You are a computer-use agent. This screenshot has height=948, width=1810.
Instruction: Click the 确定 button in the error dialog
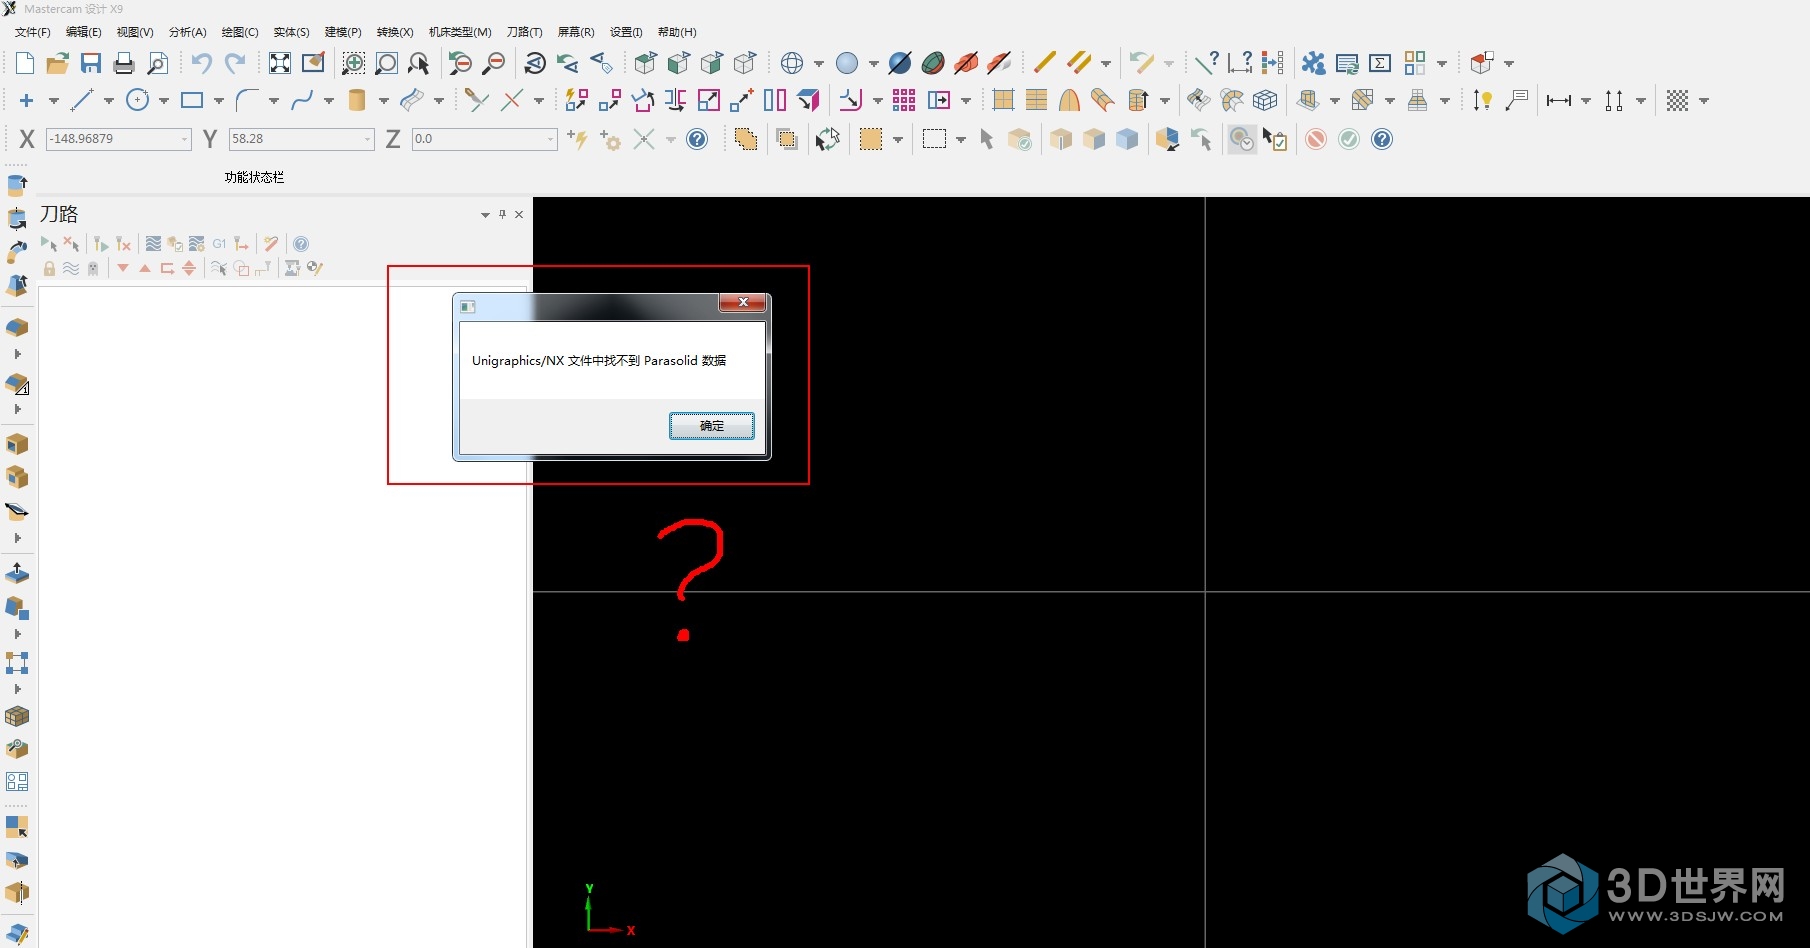pyautogui.click(x=712, y=426)
